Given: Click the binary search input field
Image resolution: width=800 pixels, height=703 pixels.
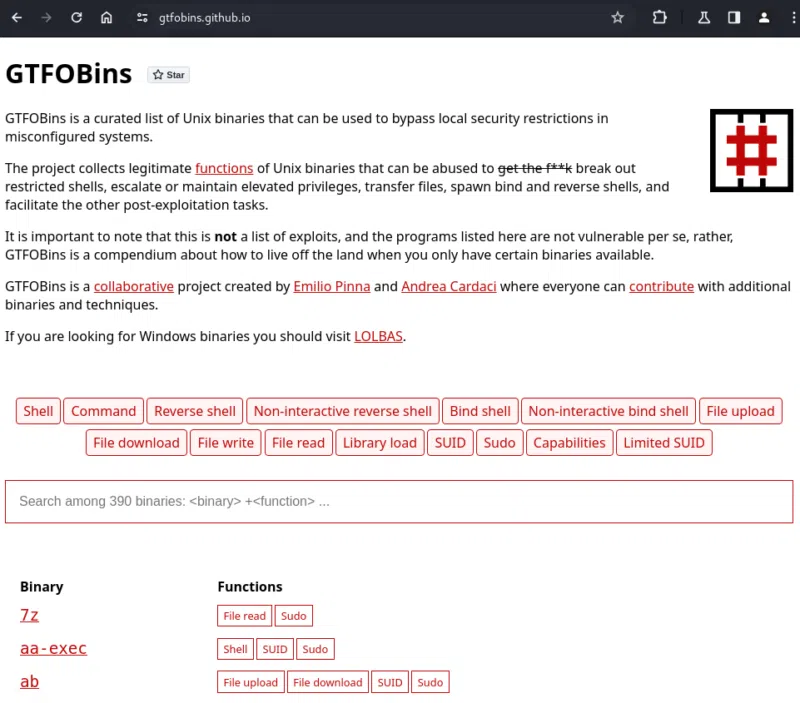Looking at the screenshot, I should click(x=400, y=501).
